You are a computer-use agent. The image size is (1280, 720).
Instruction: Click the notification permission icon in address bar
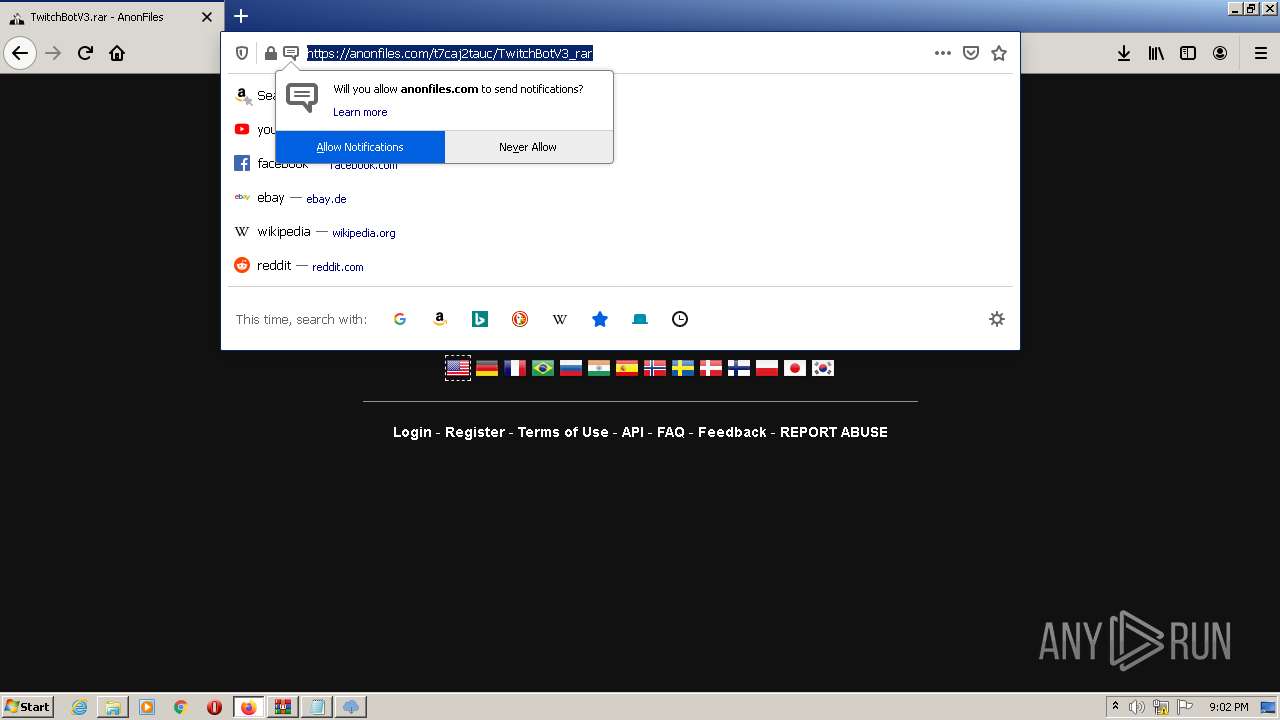coord(291,53)
